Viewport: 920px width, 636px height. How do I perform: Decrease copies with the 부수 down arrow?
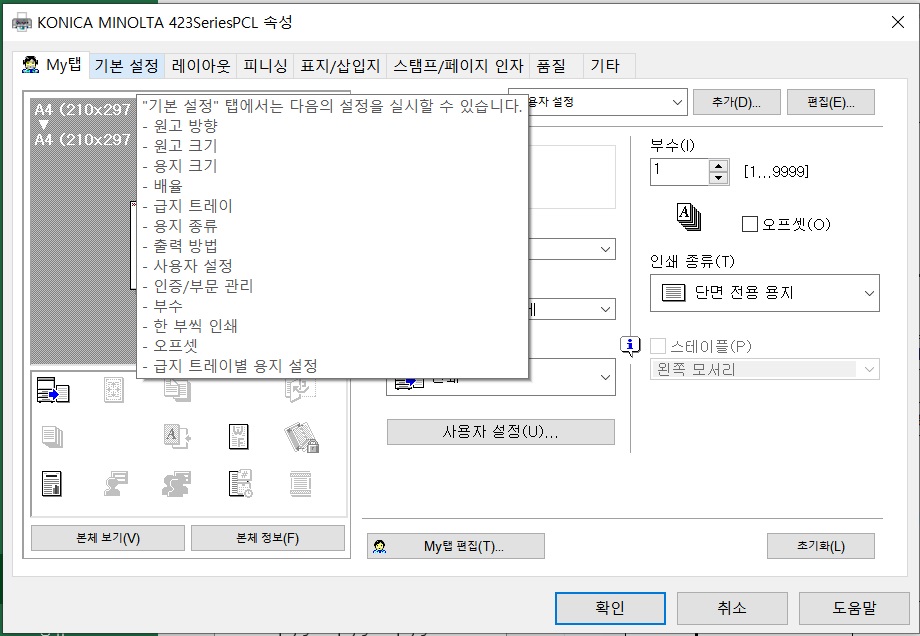coord(718,178)
